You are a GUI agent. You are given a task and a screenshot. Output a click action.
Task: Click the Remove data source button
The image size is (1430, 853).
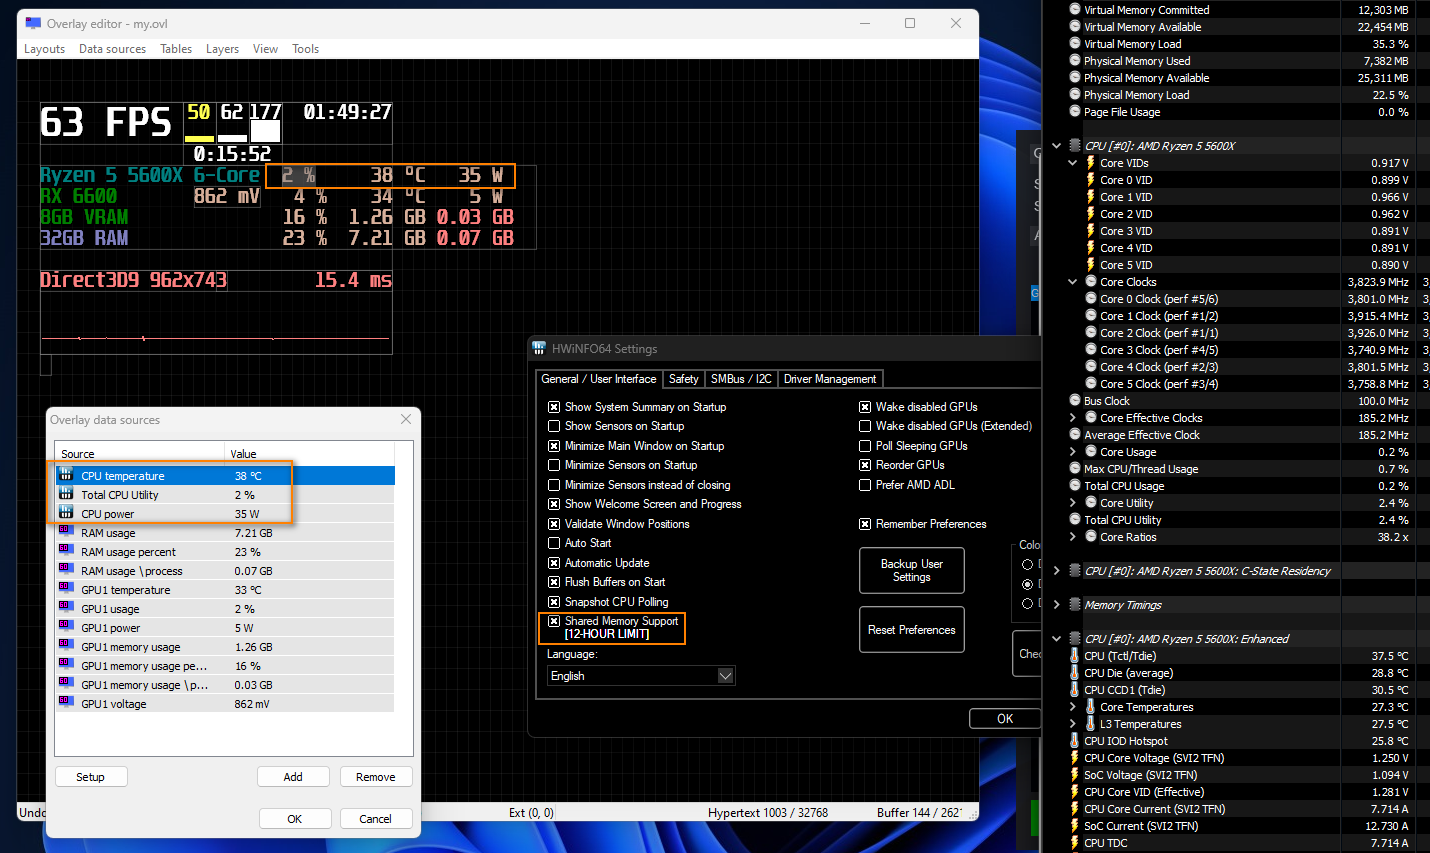(376, 777)
